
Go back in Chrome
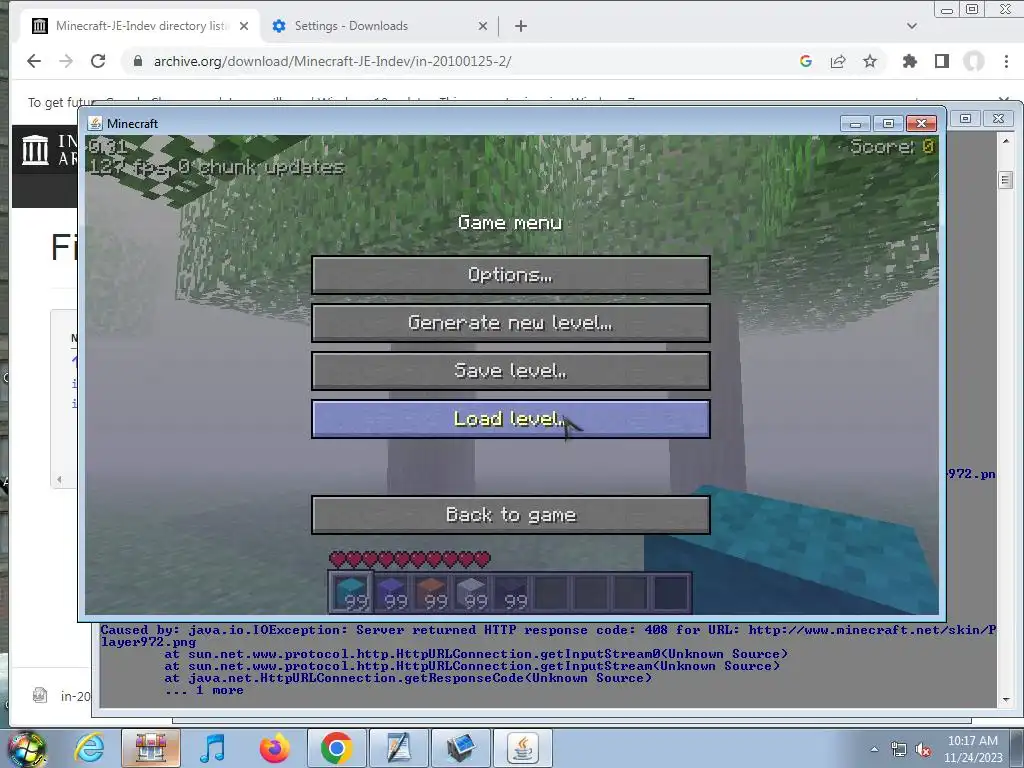pos(34,61)
